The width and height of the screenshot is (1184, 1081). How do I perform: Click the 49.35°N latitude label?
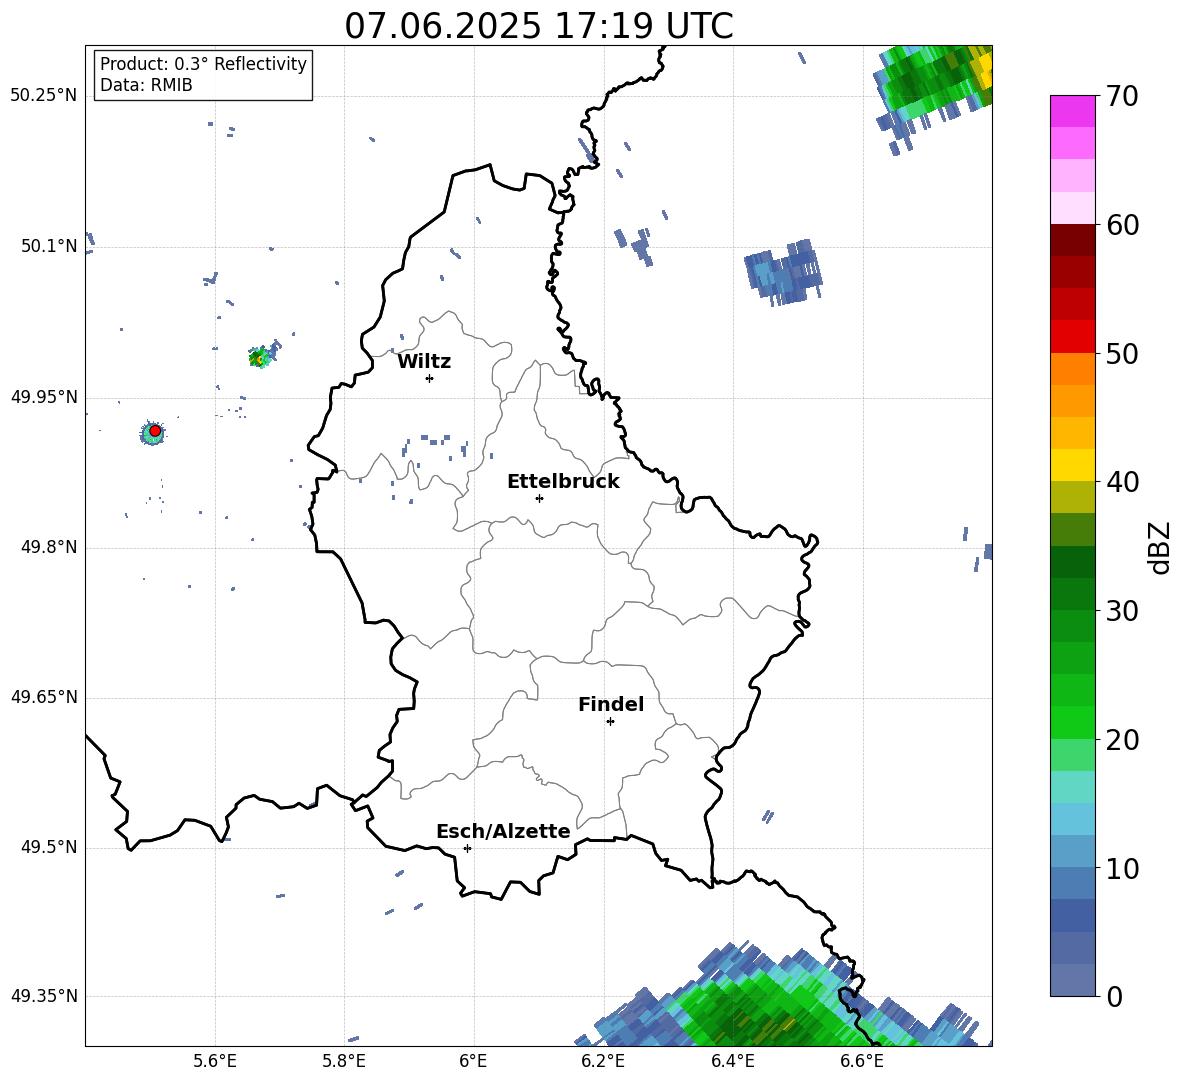pos(44,996)
